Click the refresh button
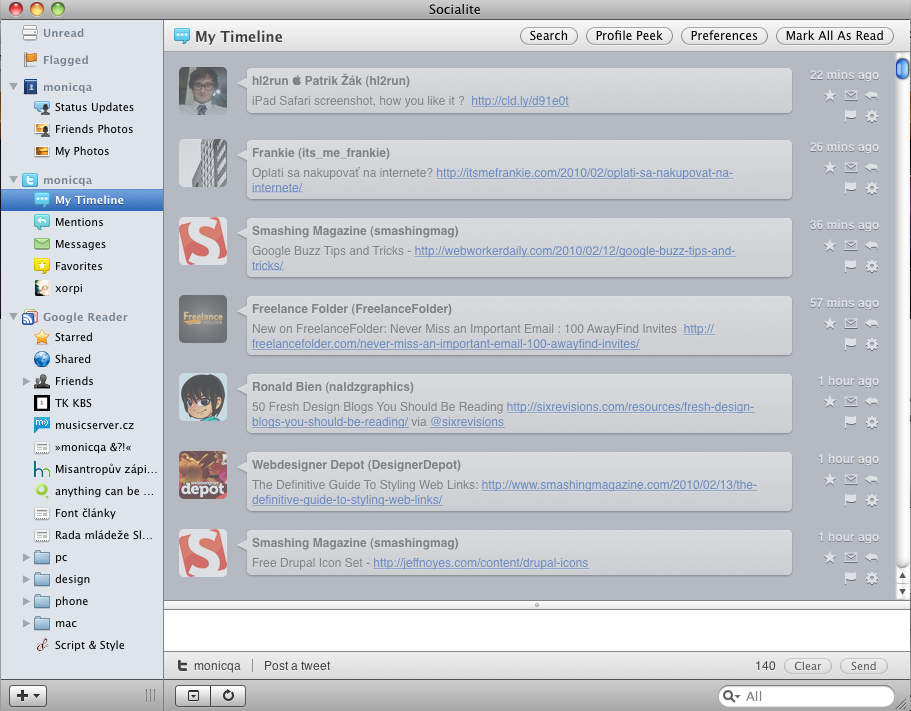911x711 pixels. pos(228,695)
